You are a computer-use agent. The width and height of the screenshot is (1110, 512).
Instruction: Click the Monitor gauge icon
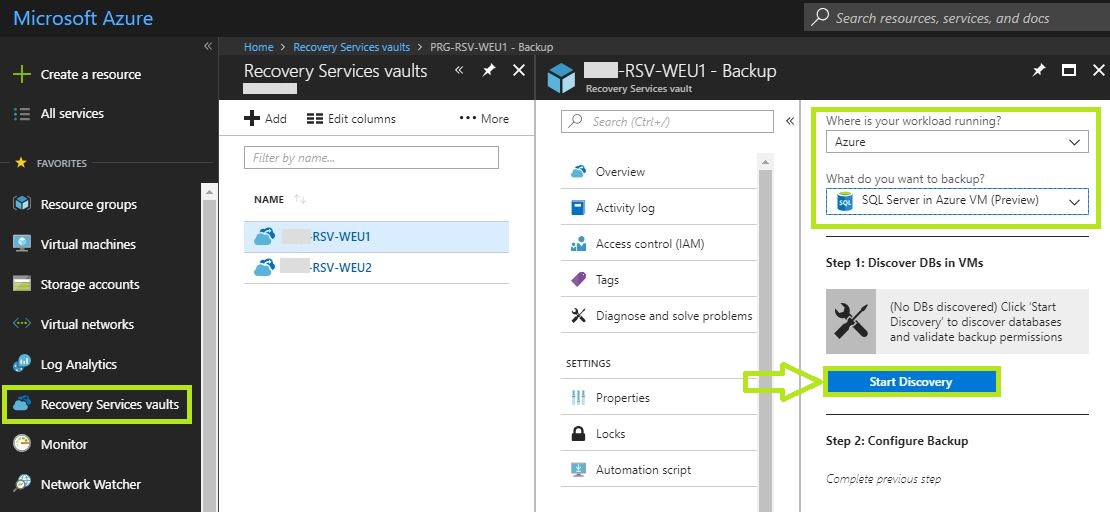coord(23,444)
